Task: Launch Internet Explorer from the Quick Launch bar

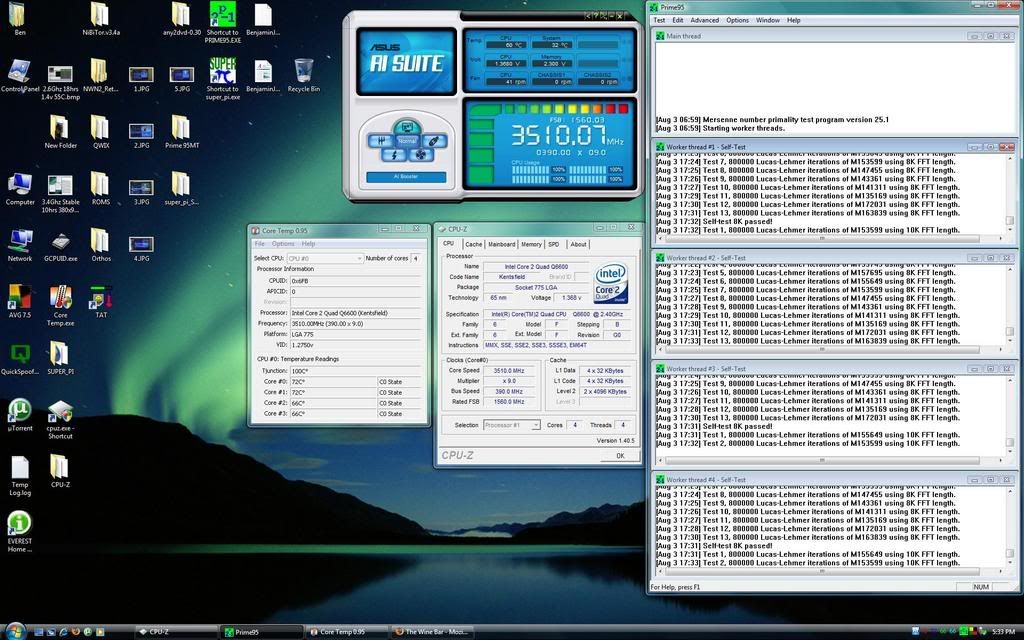Action: click(x=63, y=632)
